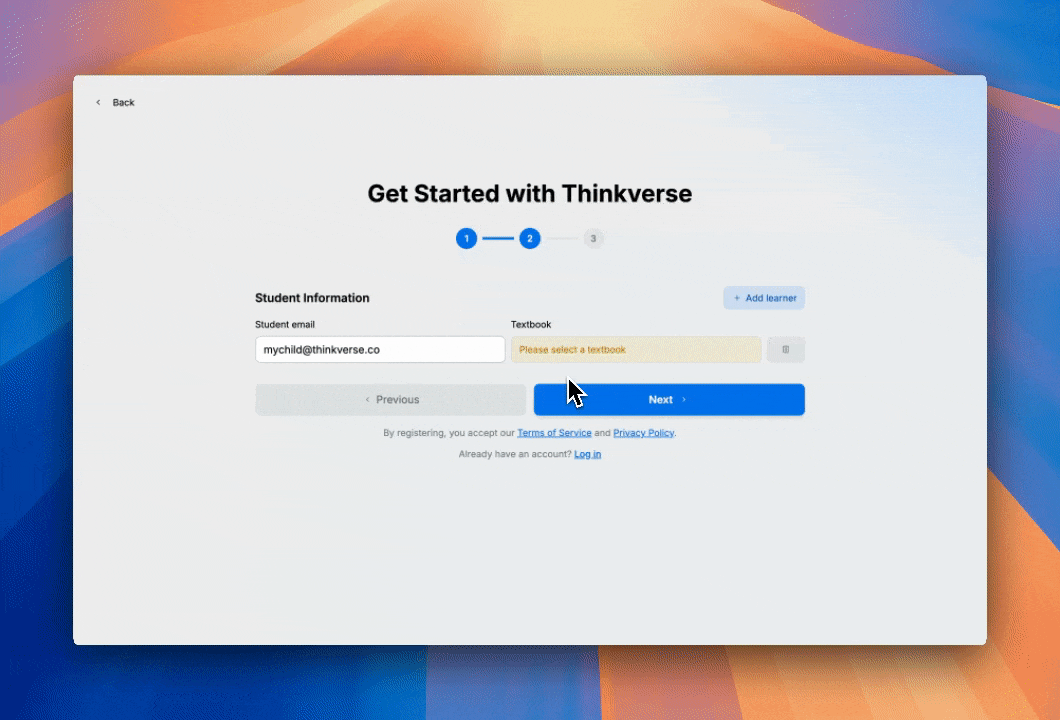Click the Back link at top left
Image resolution: width=1060 pixels, height=720 pixels.
(116, 103)
